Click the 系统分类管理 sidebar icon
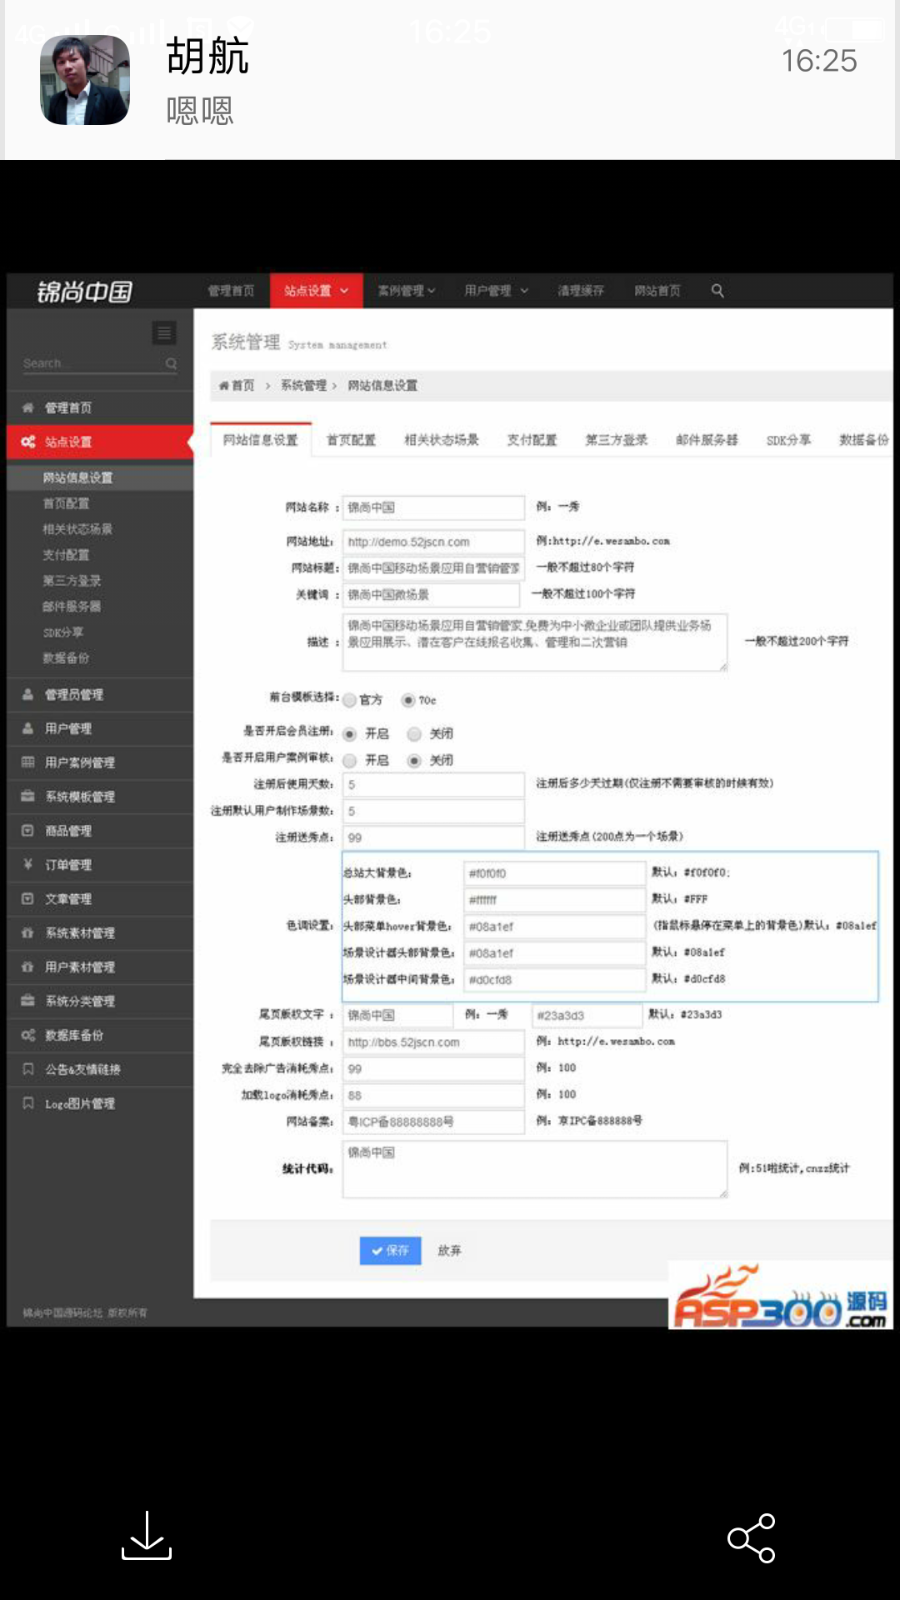 tap(28, 1000)
